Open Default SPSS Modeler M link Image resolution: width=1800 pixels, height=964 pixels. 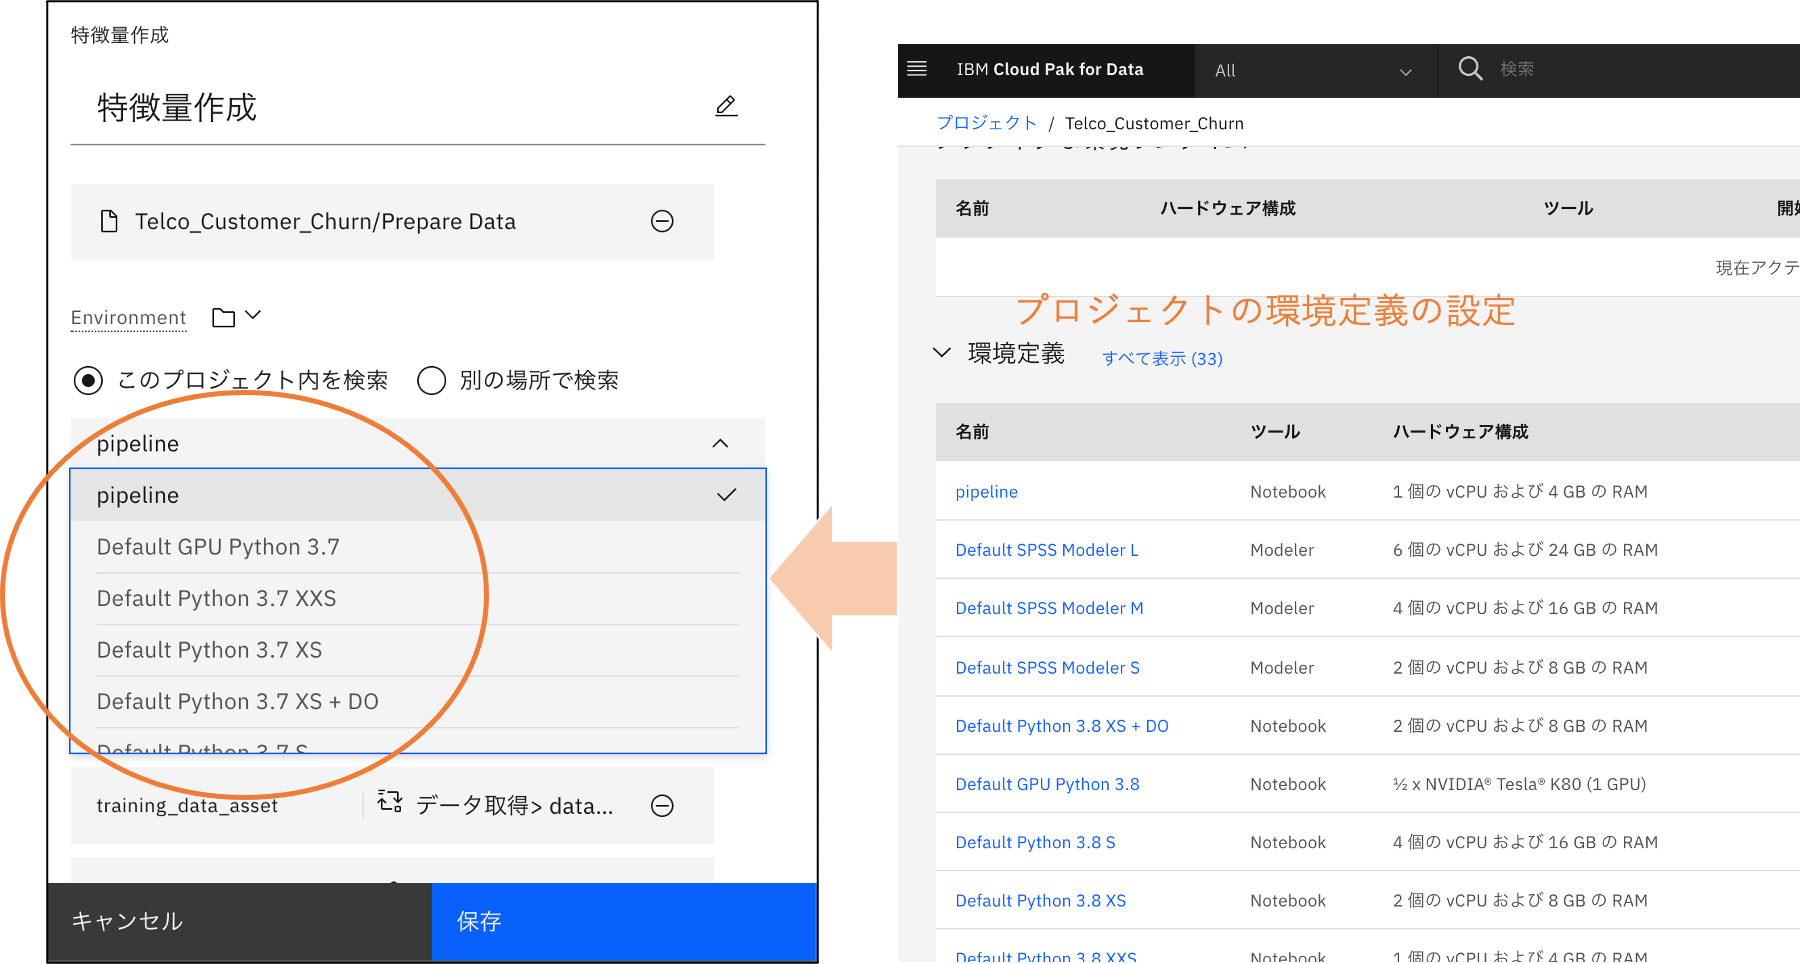tap(1049, 608)
